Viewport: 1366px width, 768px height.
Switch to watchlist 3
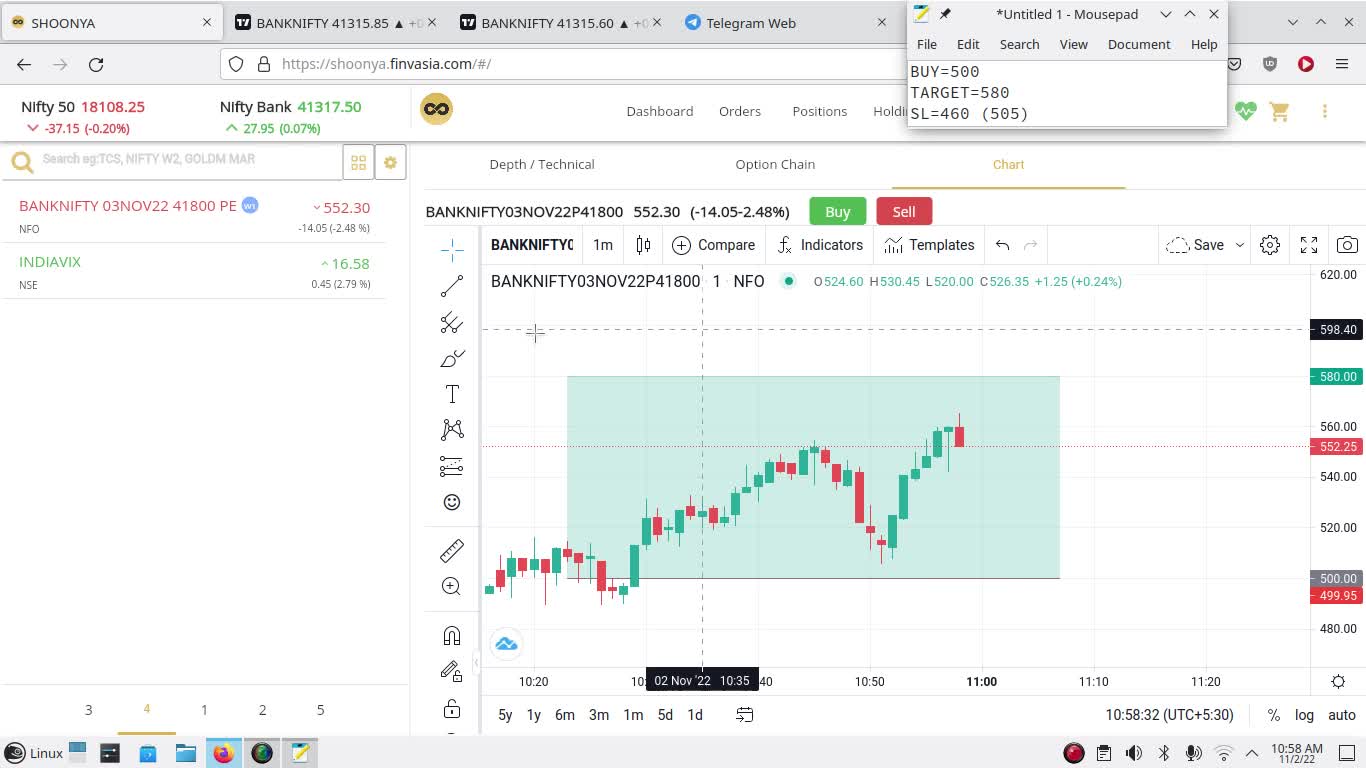pos(88,710)
